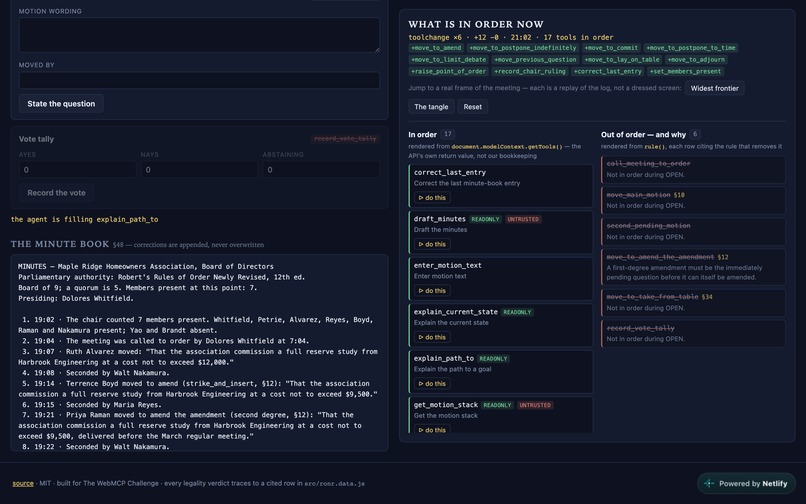This screenshot has width=806, height=504.
Task: Focus the Moved By input field
Action: coord(199,80)
